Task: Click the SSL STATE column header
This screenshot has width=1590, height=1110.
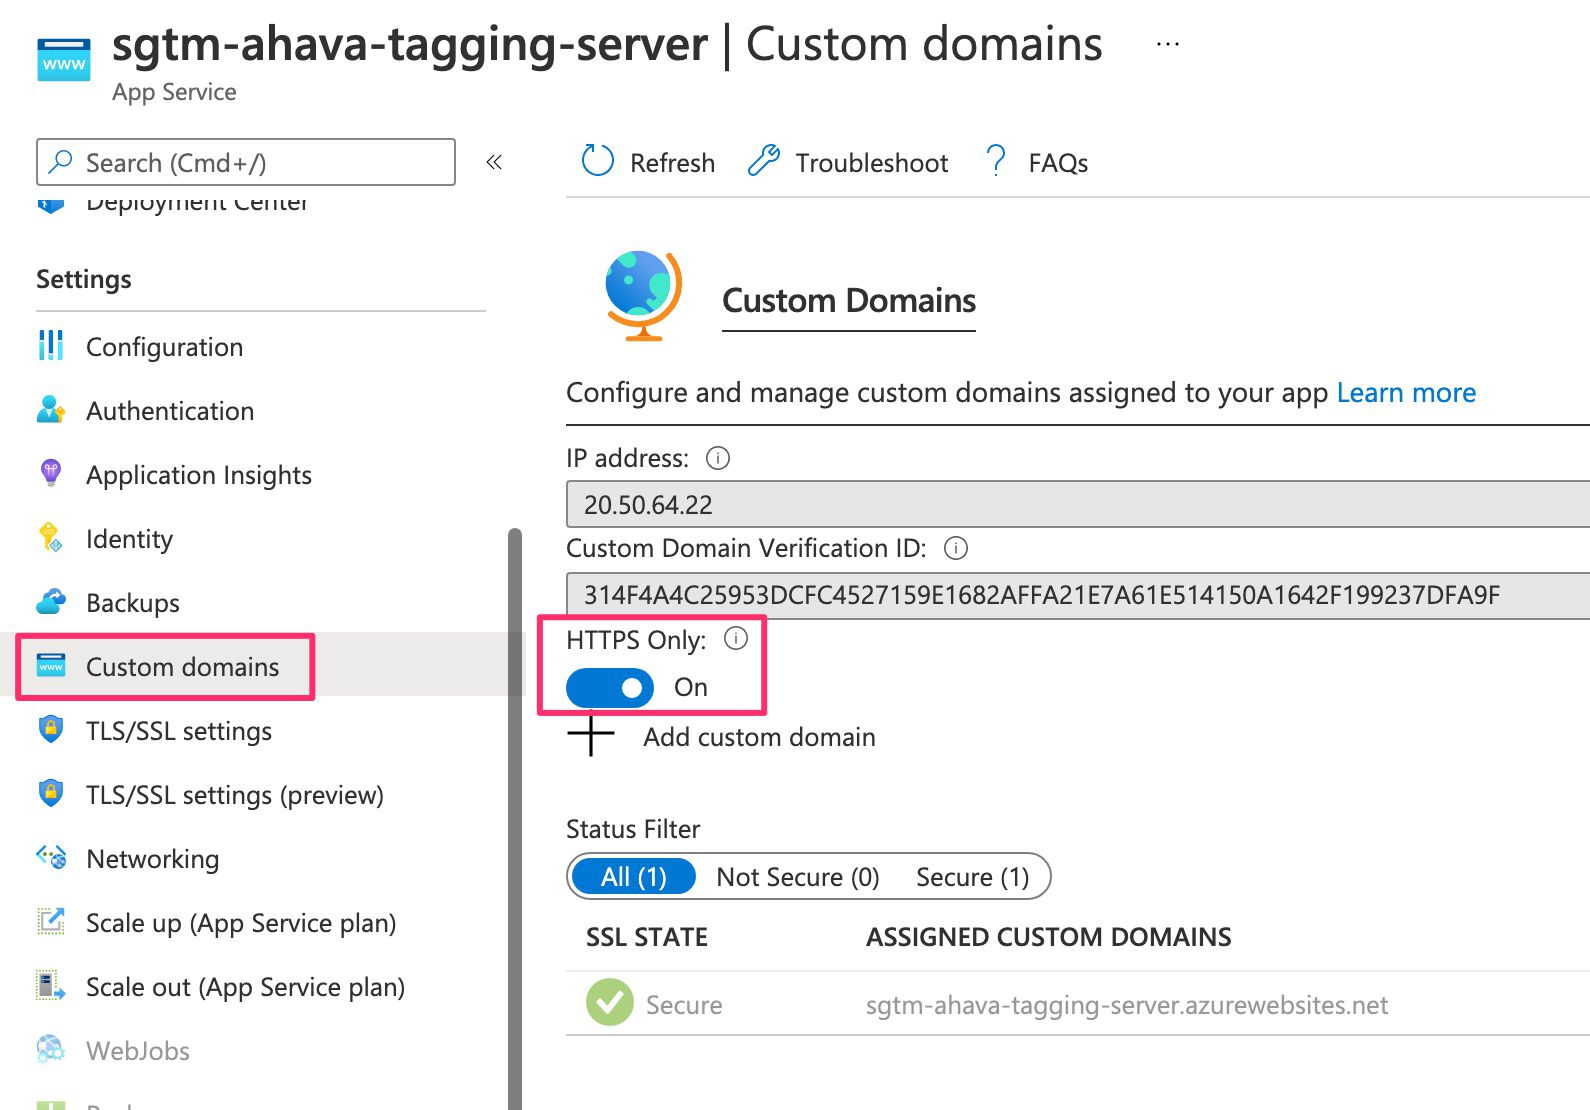Action: click(x=647, y=937)
